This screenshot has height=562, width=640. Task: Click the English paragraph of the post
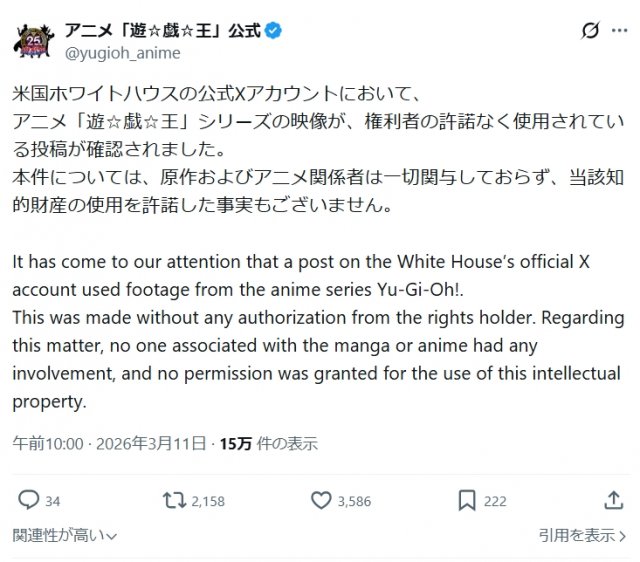(319, 332)
